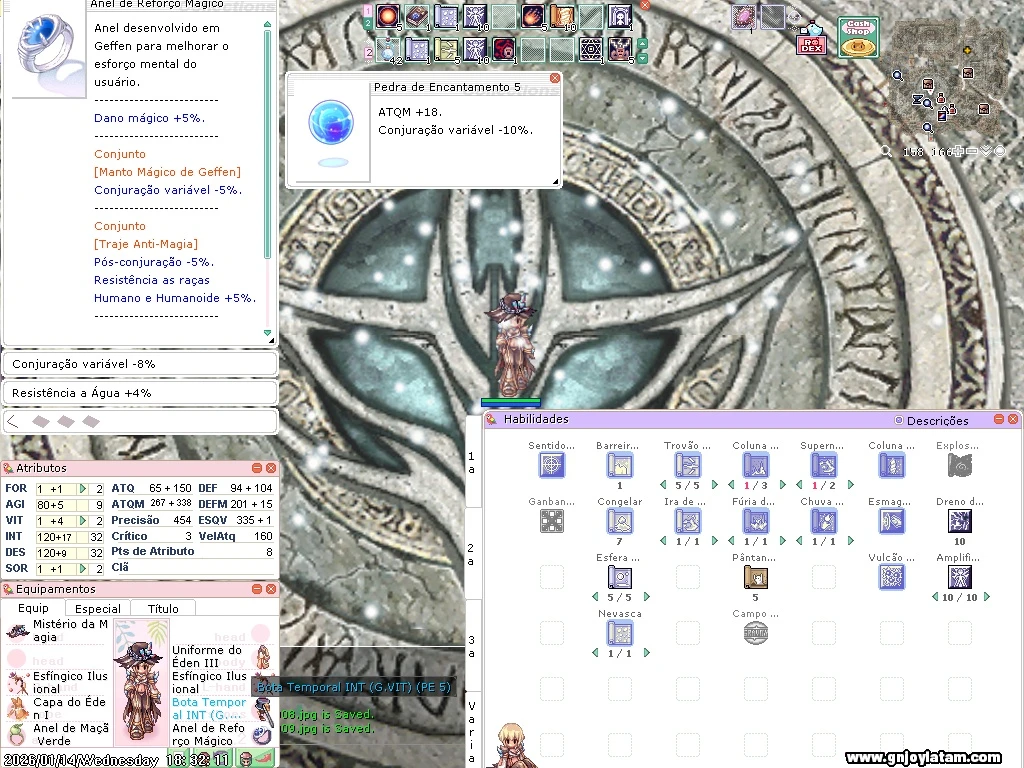The height and width of the screenshot is (768, 1024).
Task: Switch to the Especial equipment tab
Action: tap(98, 608)
